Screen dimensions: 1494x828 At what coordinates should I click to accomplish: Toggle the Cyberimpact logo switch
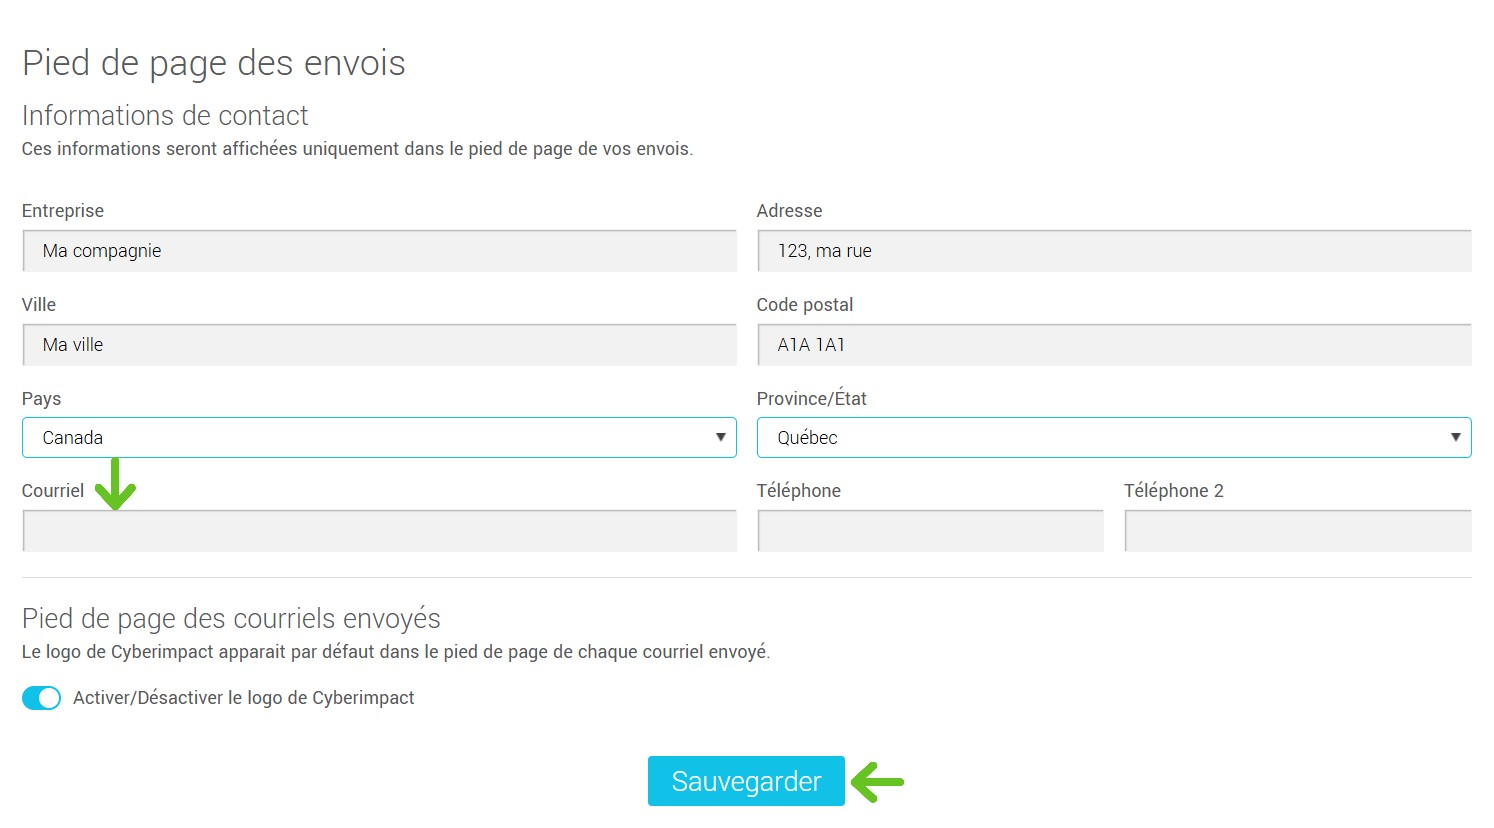click(x=41, y=698)
